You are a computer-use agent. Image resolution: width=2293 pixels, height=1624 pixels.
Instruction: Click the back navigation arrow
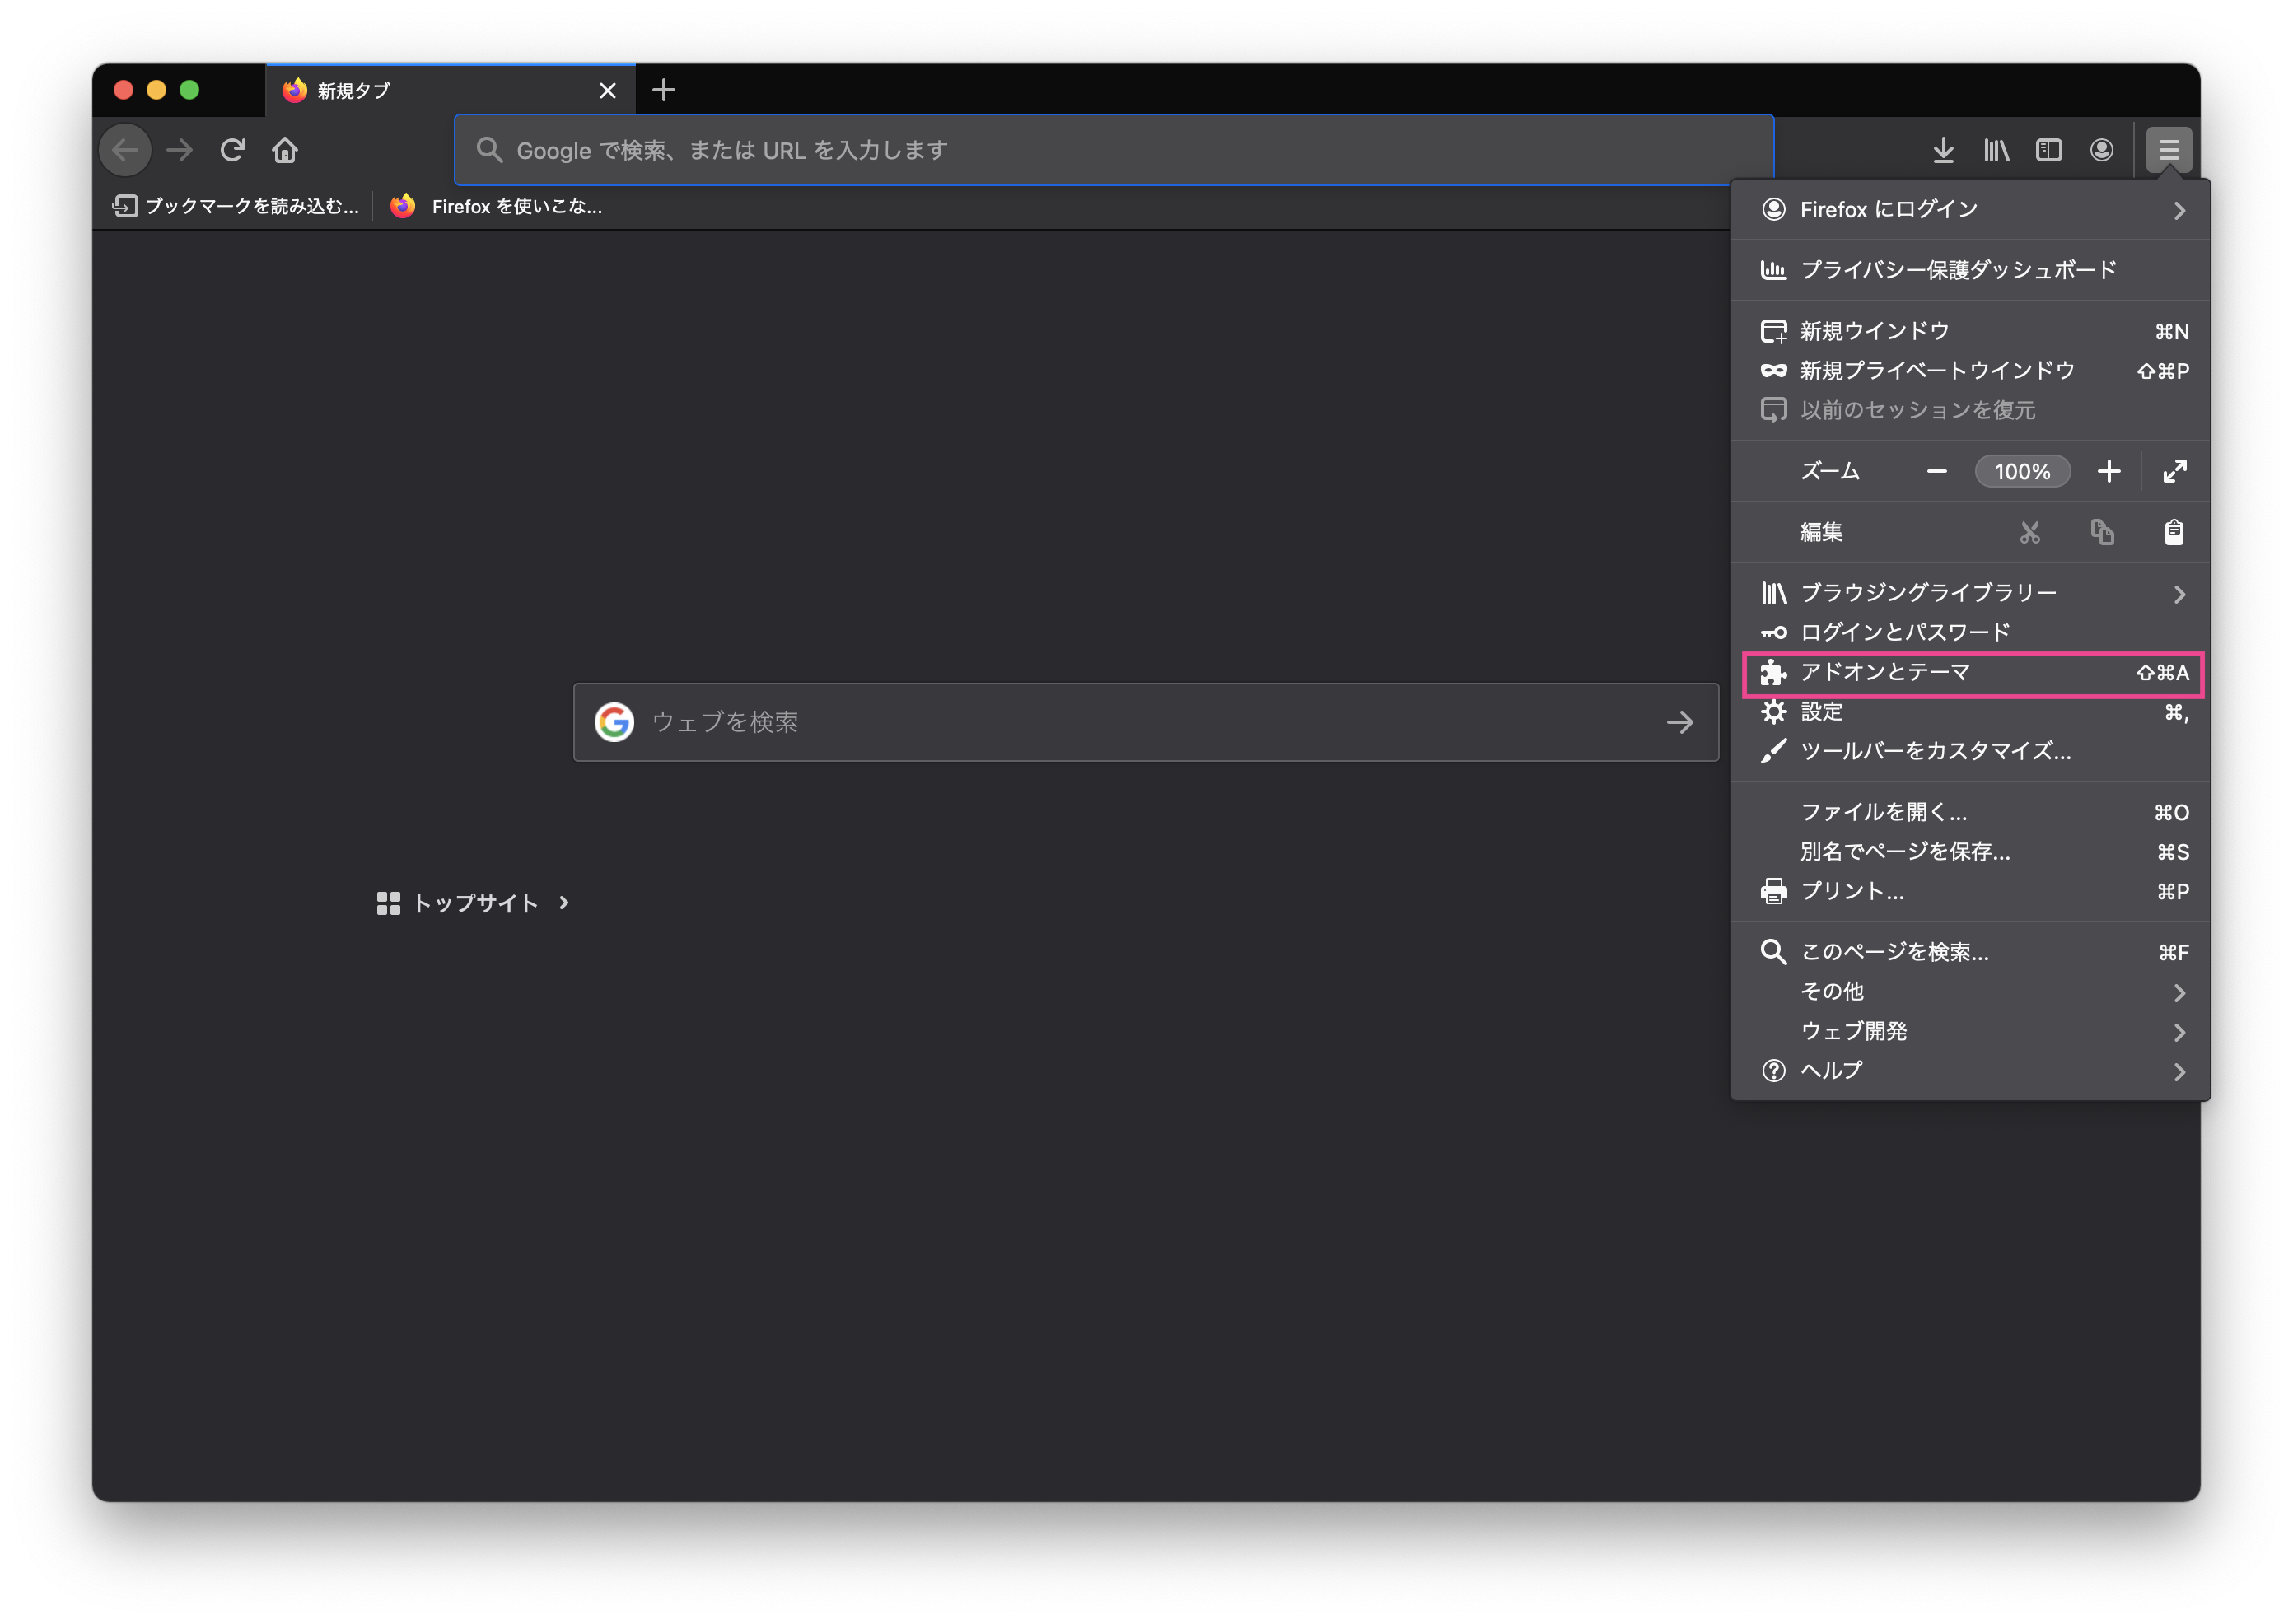(126, 150)
